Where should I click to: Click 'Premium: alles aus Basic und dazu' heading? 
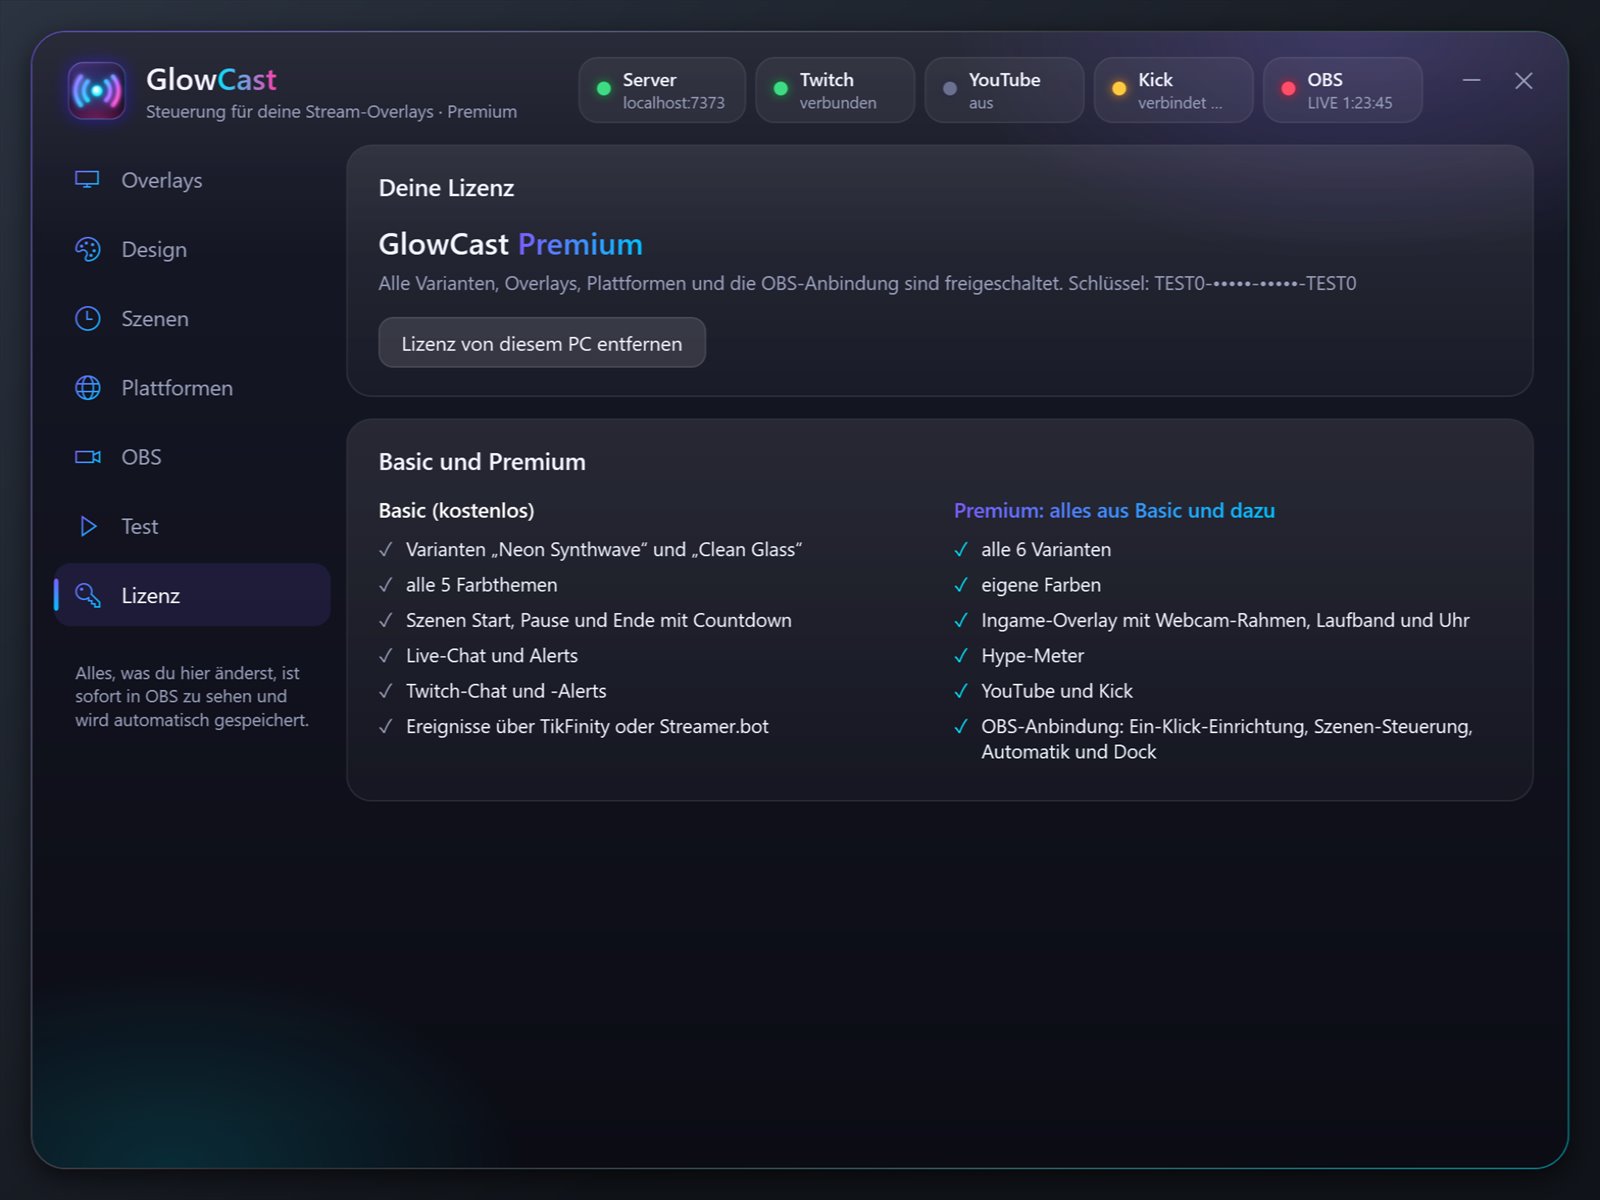(x=1114, y=510)
